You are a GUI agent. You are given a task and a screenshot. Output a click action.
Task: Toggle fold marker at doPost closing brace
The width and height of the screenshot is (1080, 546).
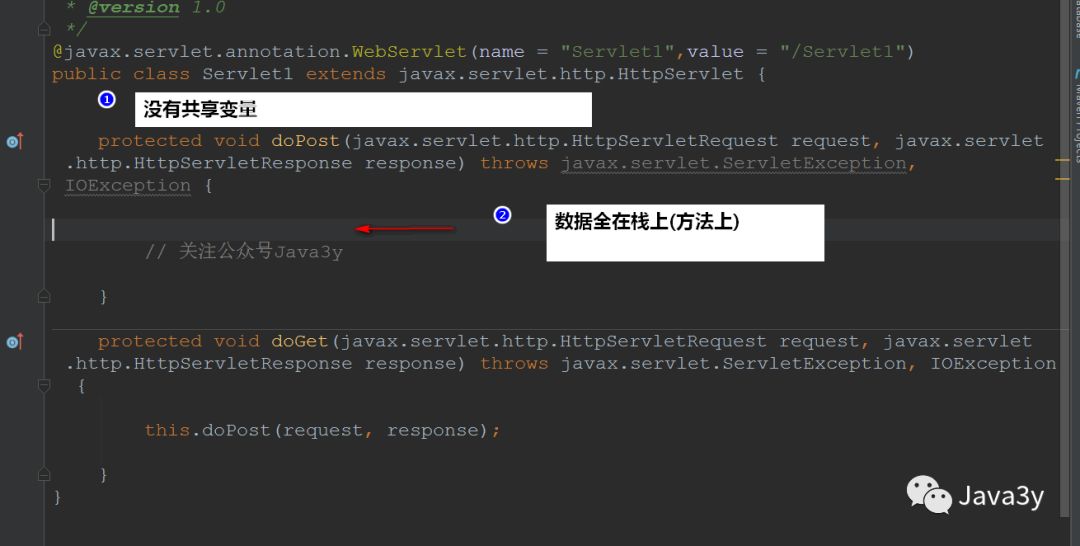(44, 297)
